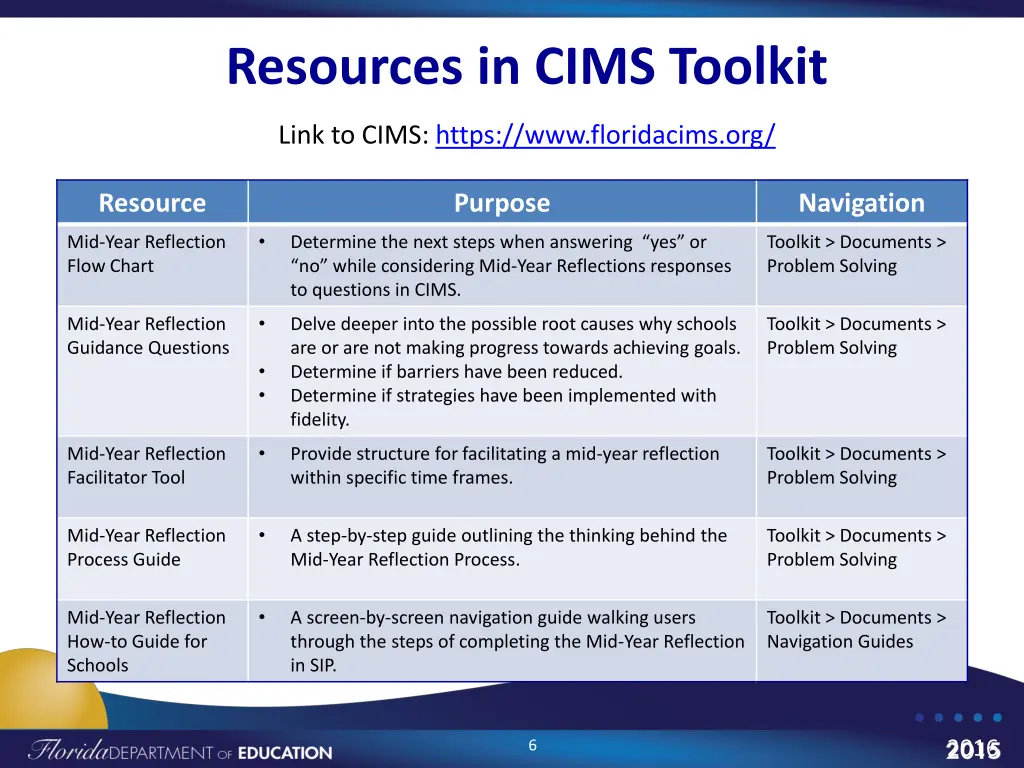The height and width of the screenshot is (768, 1024).
Task: Click the slide title "Resources in CIMS Toolkit"
Action: [x=526, y=66]
